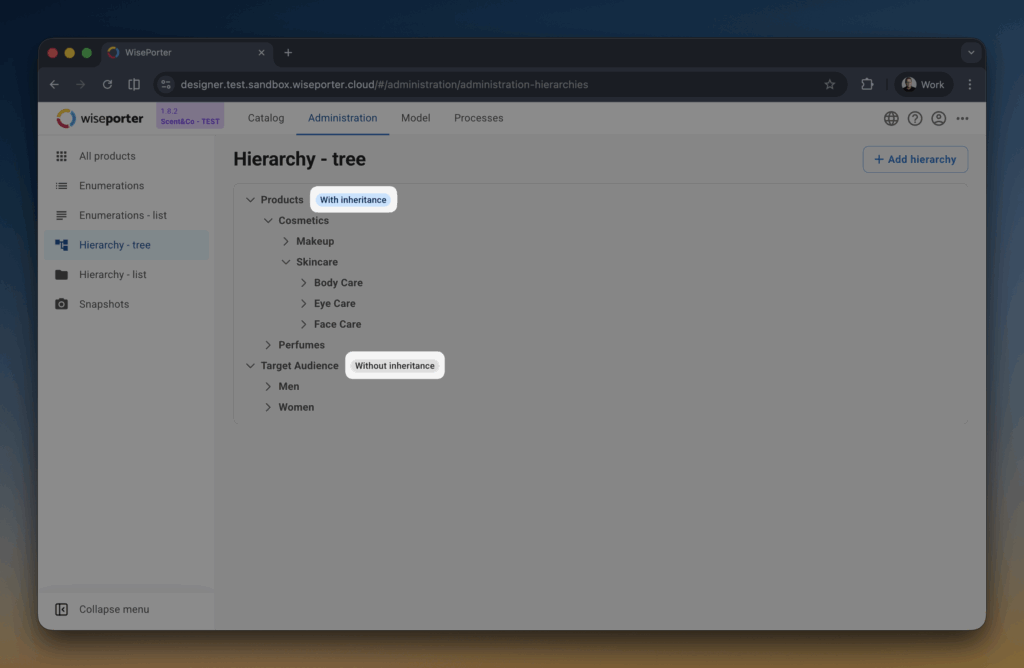The height and width of the screenshot is (668, 1024).
Task: Click the Hierarchy - list folder icon
Action: pyautogui.click(x=61, y=275)
